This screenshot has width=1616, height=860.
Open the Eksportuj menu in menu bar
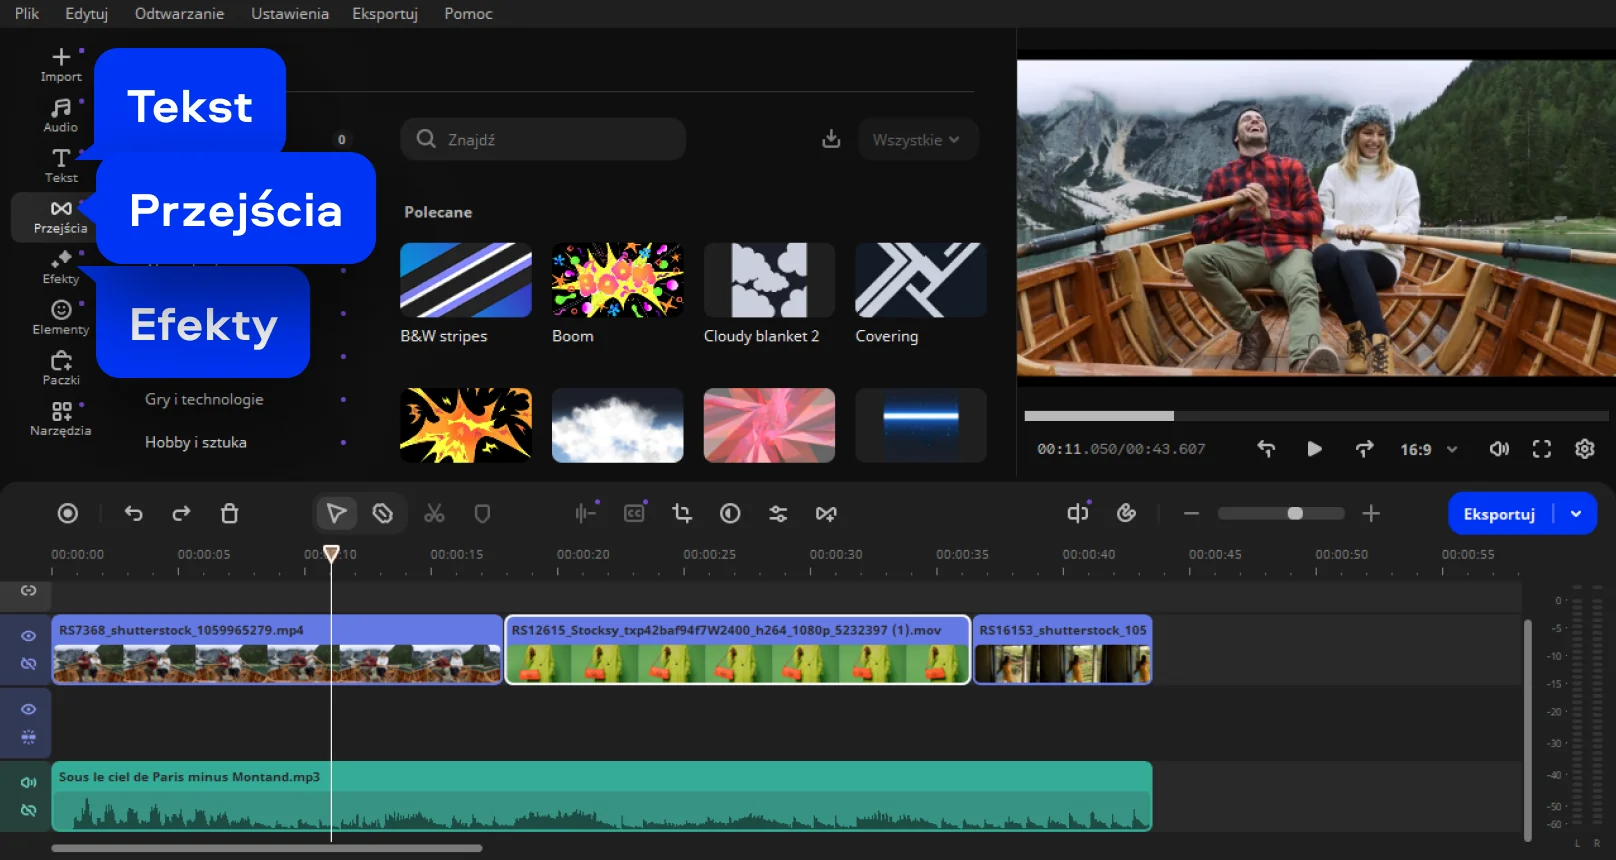384,14
